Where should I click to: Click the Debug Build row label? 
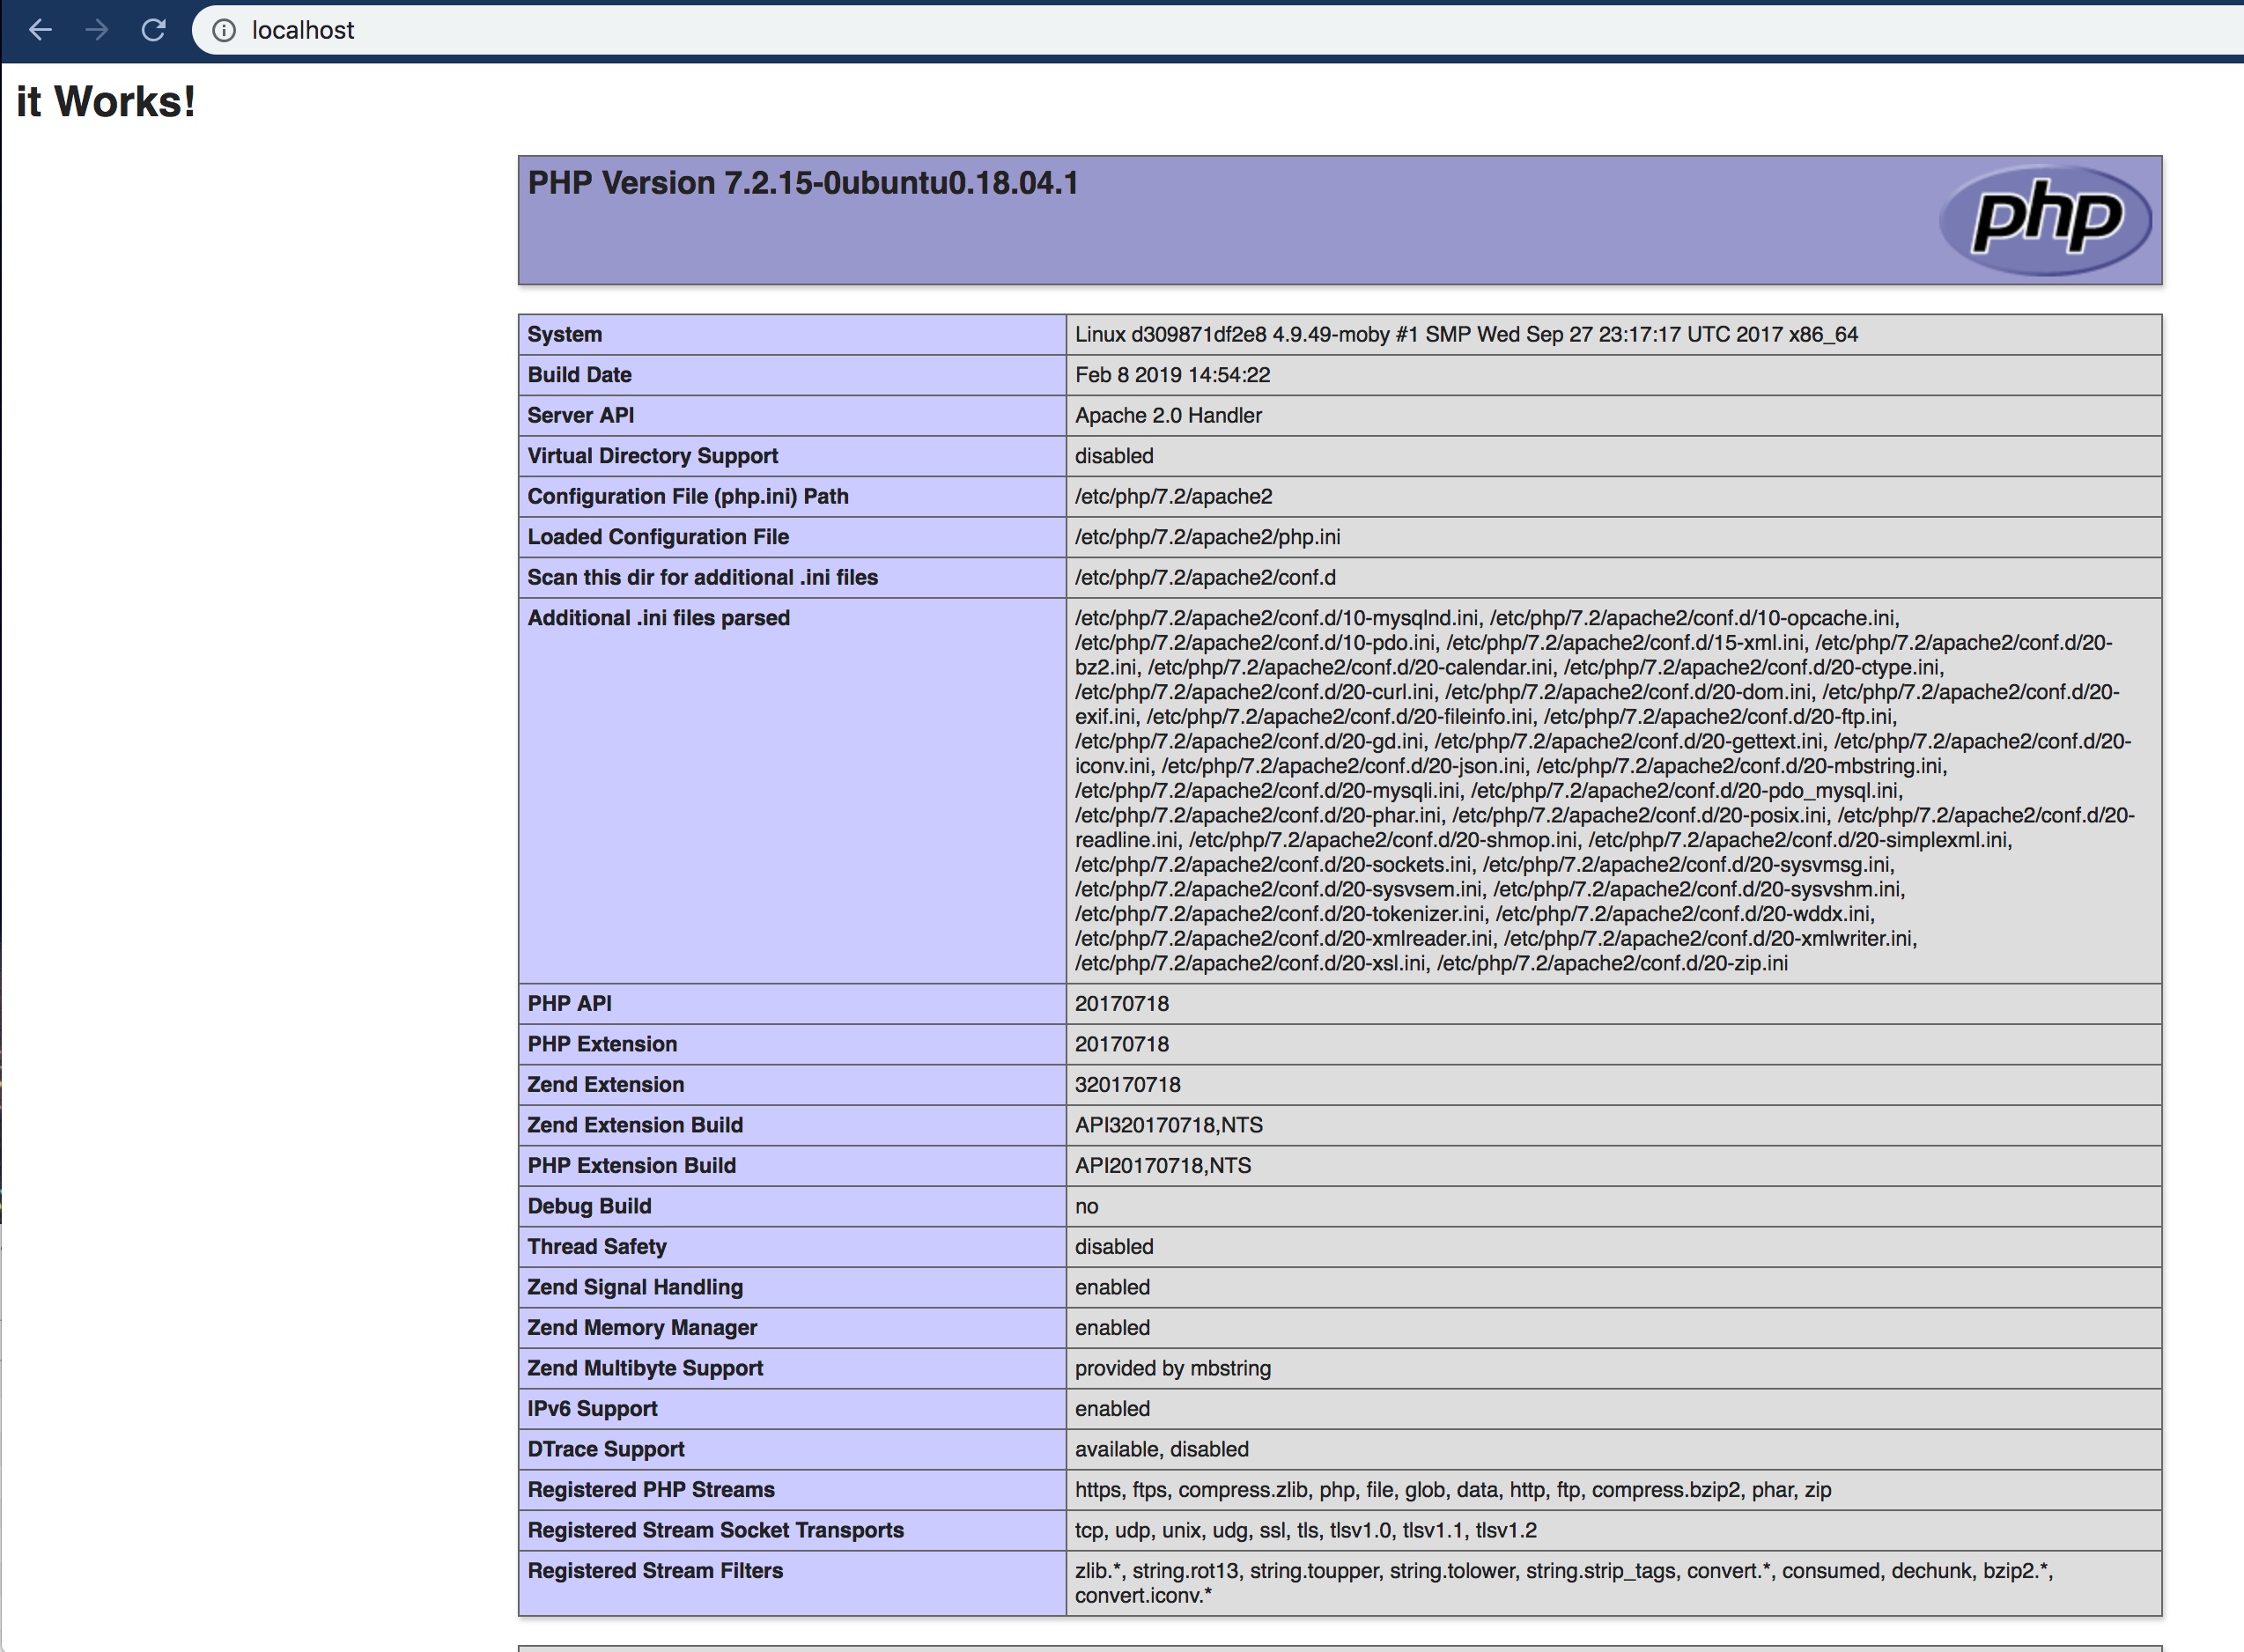589,1206
